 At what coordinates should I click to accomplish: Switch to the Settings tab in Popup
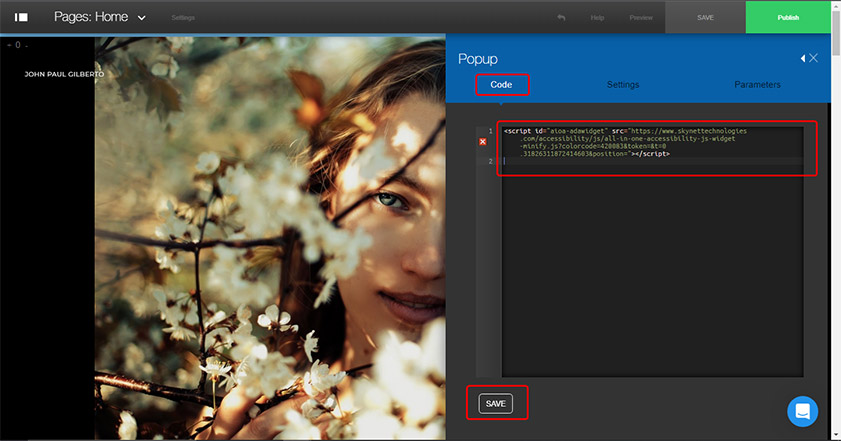tap(622, 85)
